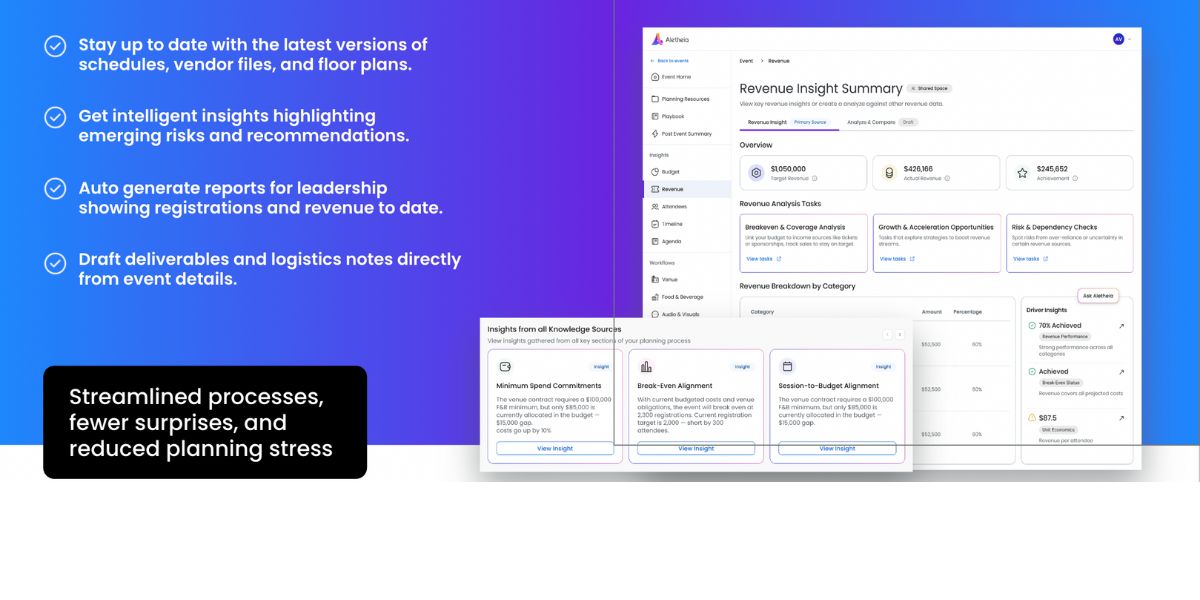Screen dimensions: 1200x600
Task: Show previous insight card with left arrow
Action: (887, 335)
